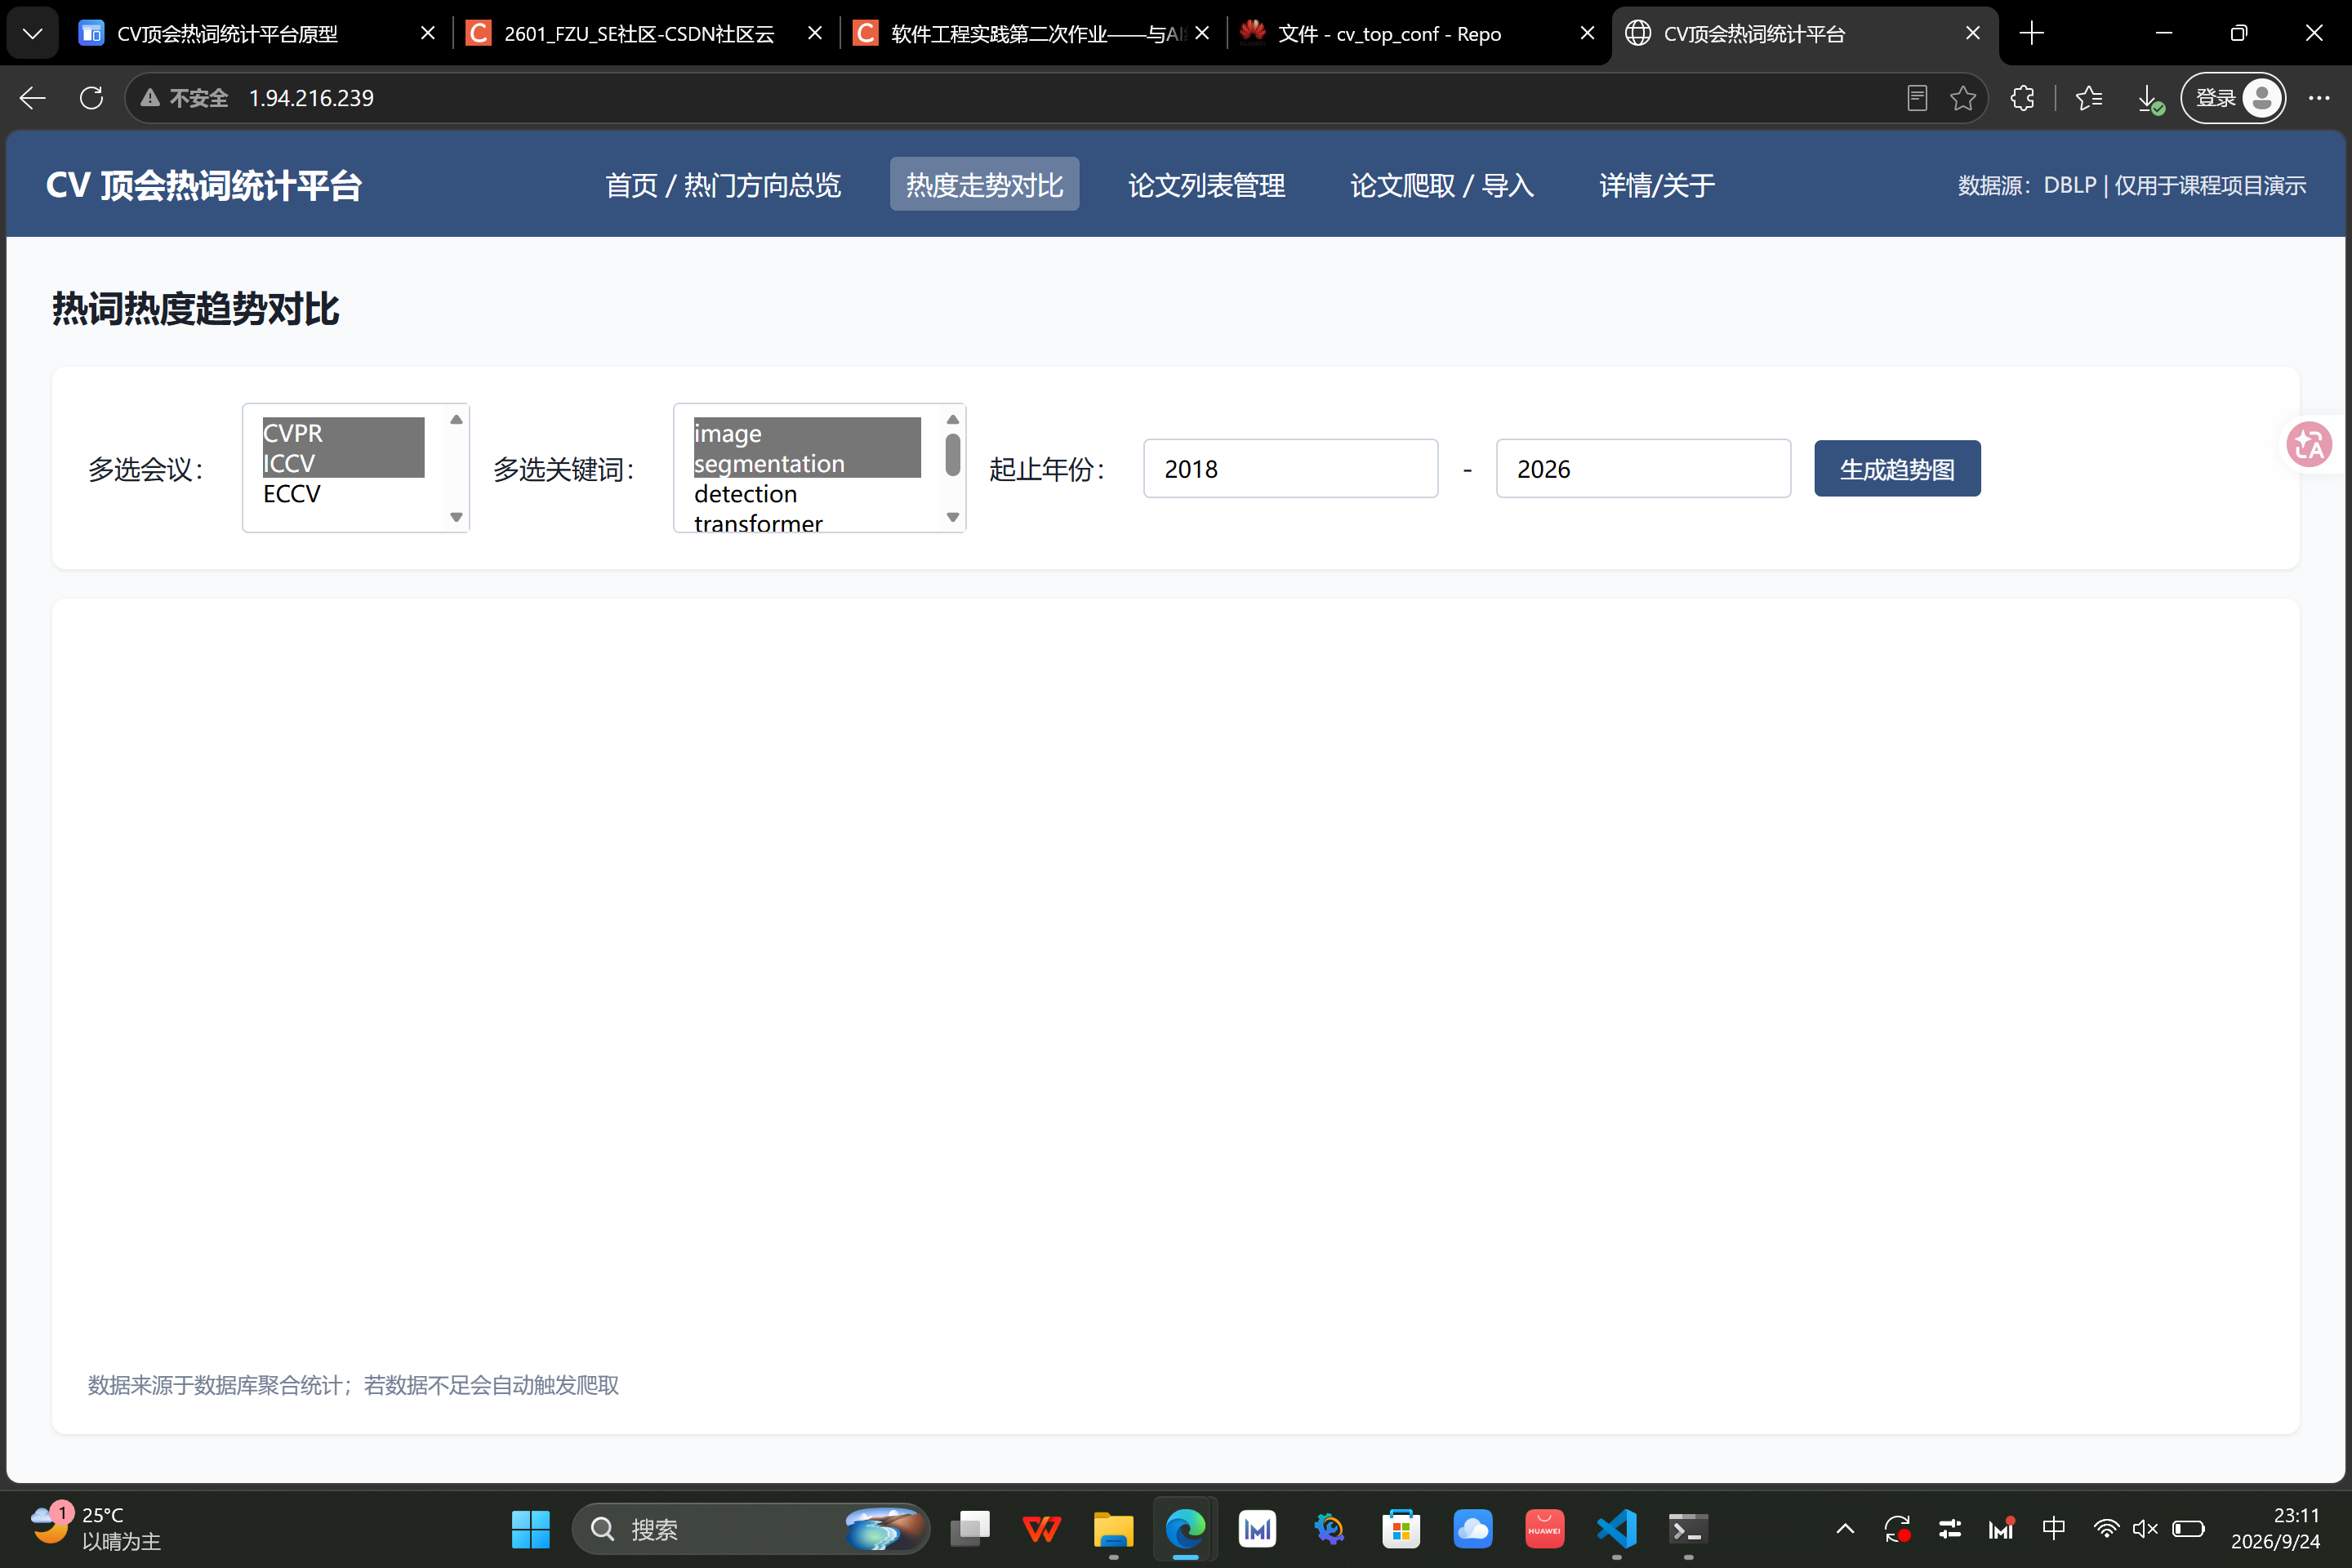Open browser settings and more menu
2352x1568 pixels.
coord(2319,98)
